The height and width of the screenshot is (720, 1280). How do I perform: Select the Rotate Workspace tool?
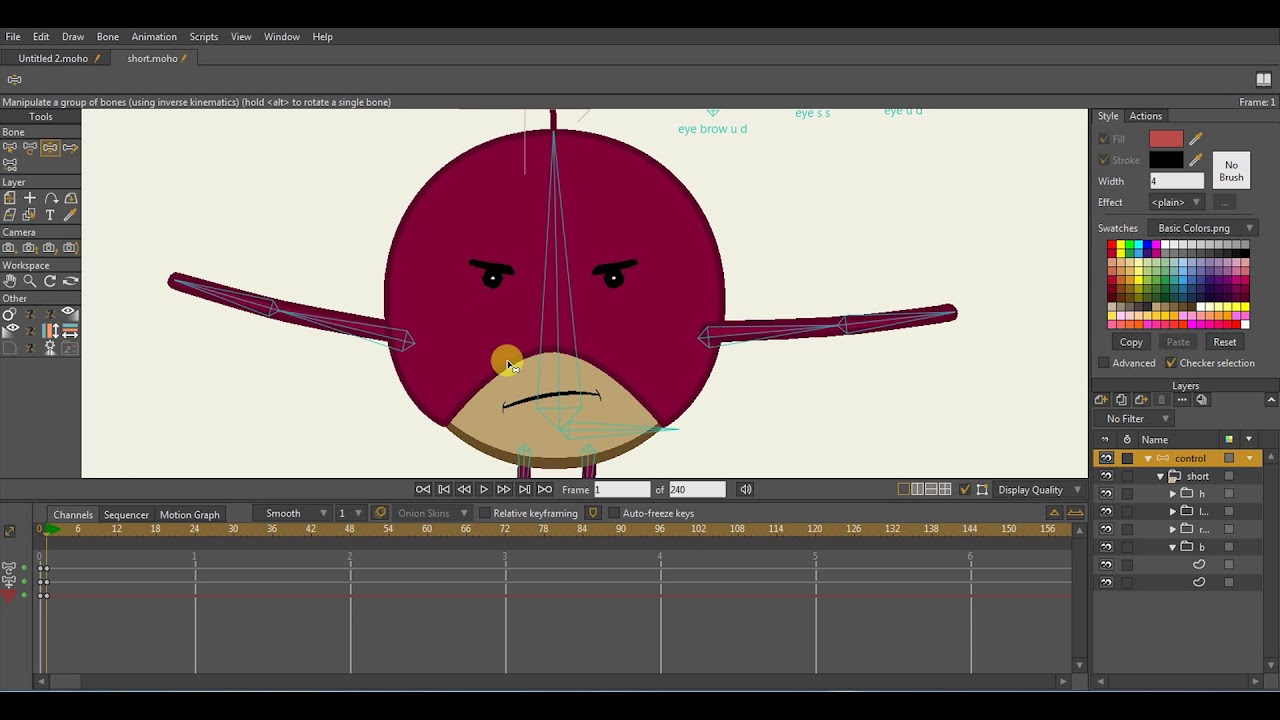point(50,281)
